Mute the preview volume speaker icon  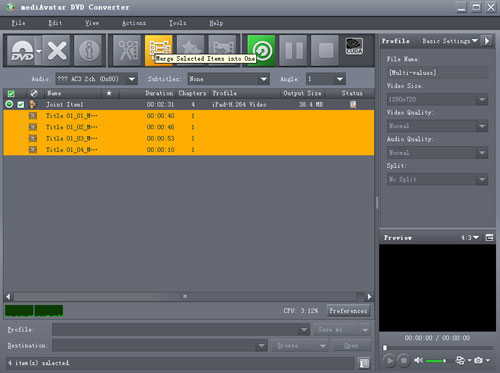pyautogui.click(x=418, y=360)
